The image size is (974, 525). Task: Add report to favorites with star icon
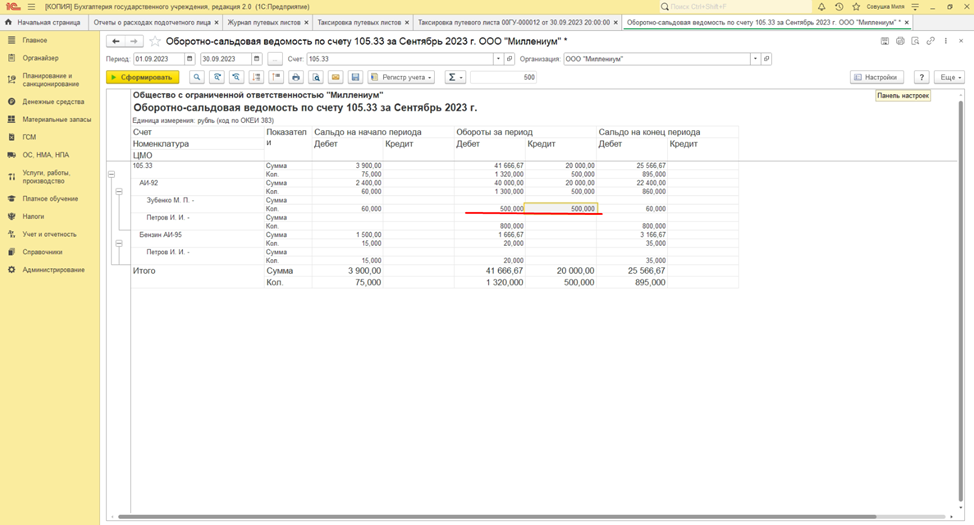155,41
